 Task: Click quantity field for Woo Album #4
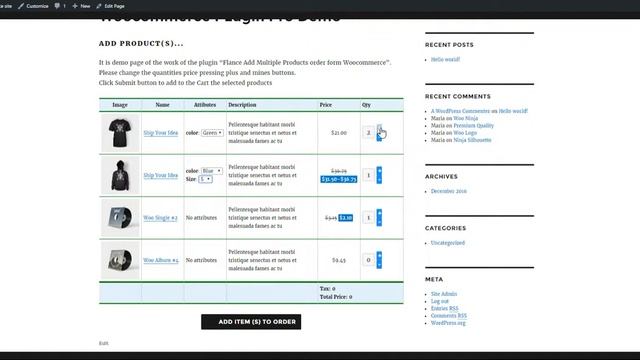click(x=368, y=260)
